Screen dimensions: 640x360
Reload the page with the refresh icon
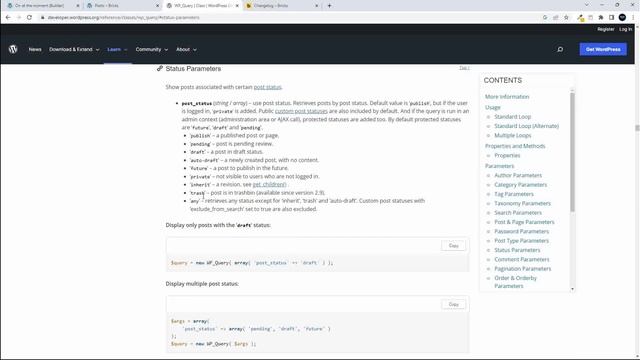click(29, 18)
